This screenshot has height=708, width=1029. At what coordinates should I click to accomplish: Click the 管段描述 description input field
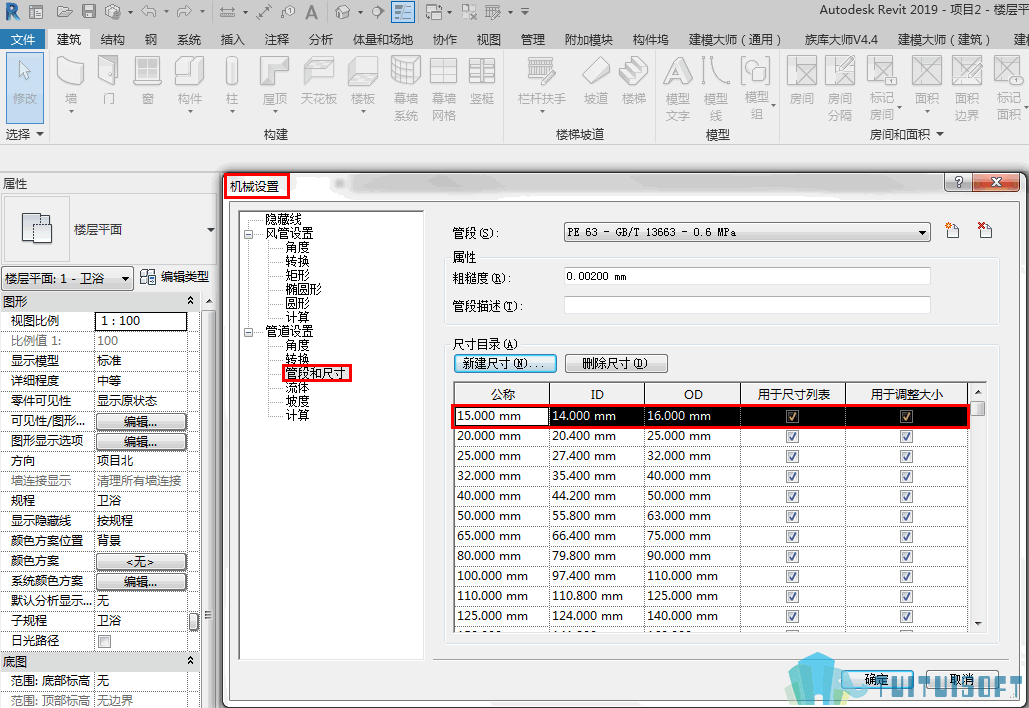point(747,305)
